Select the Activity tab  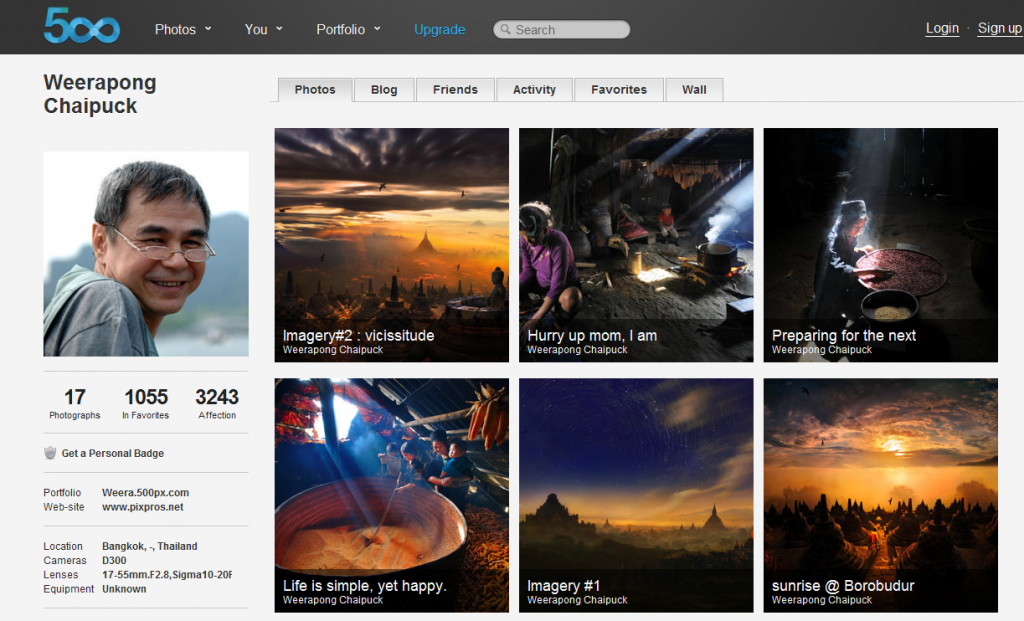point(534,90)
